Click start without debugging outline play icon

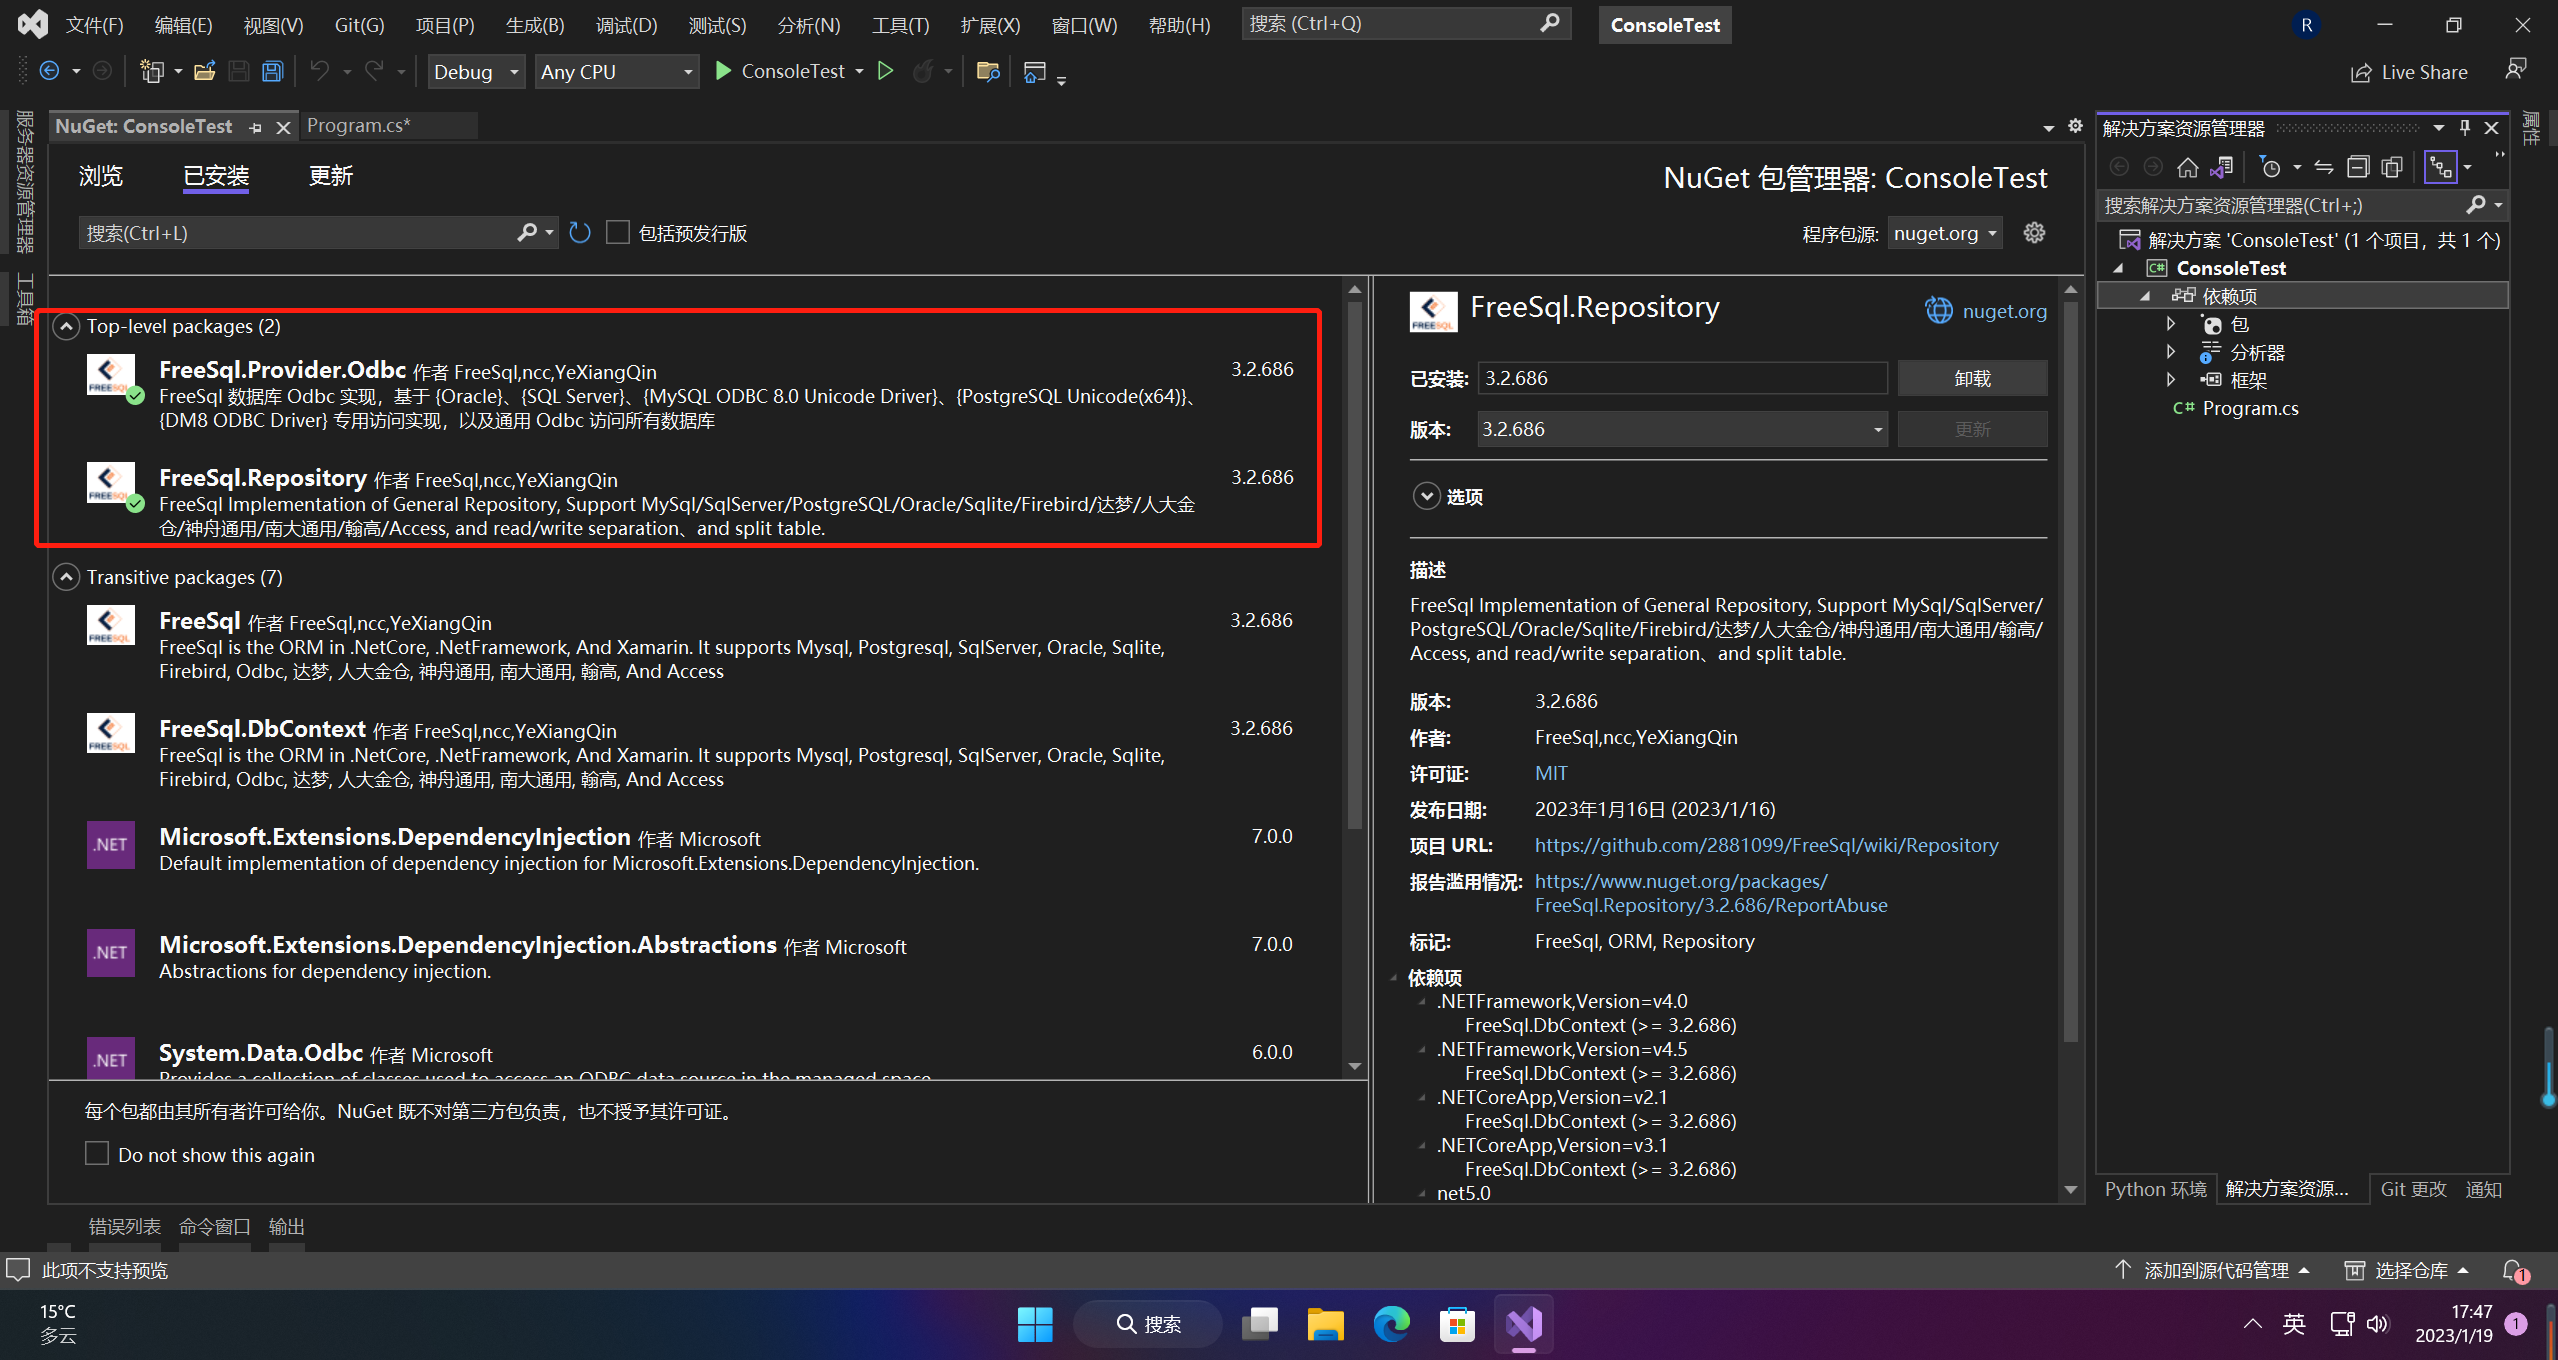[x=885, y=71]
